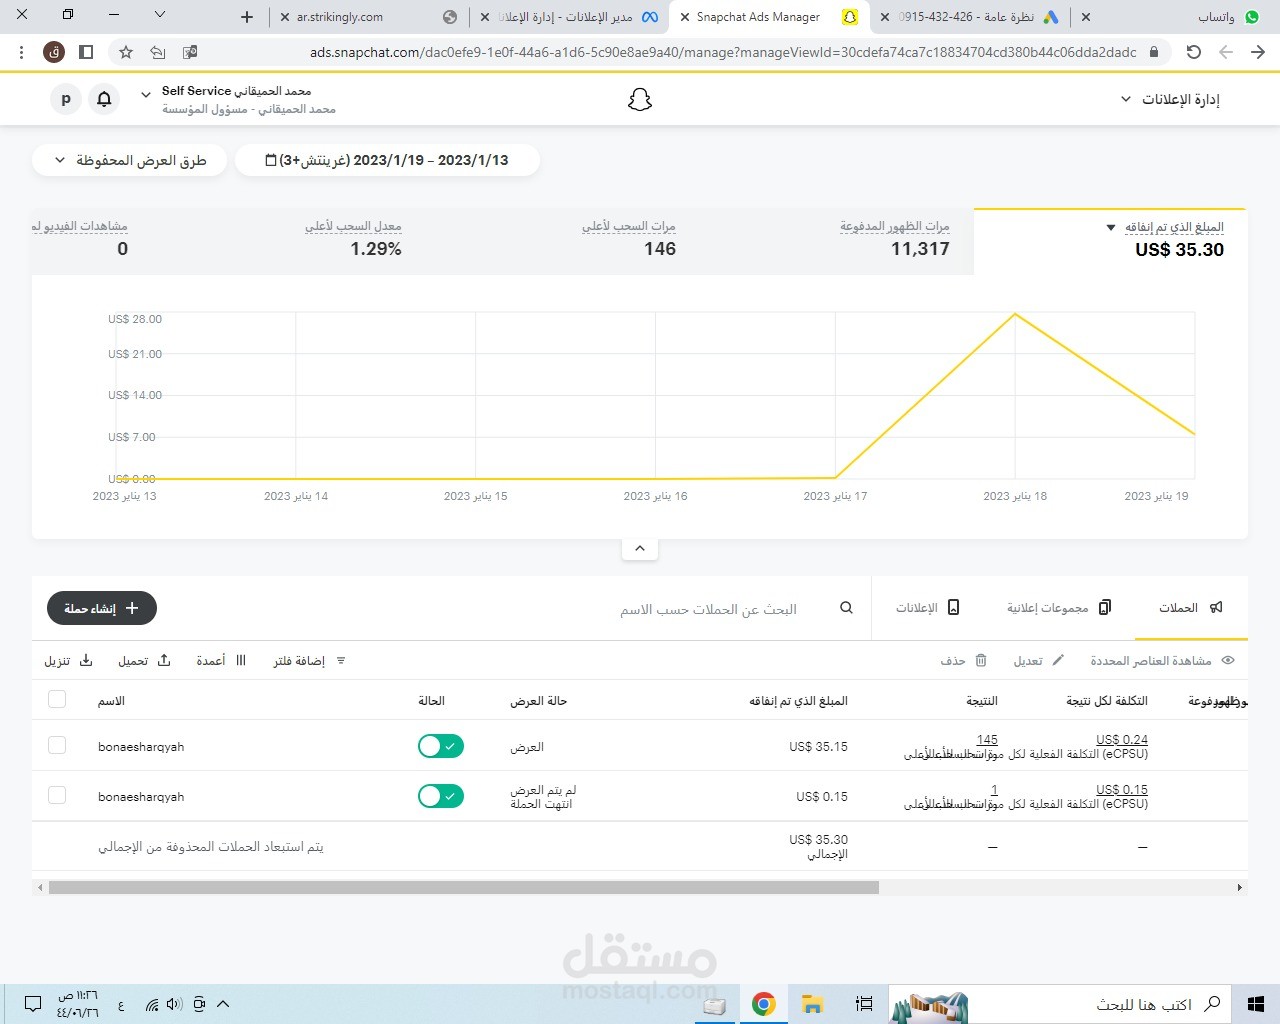Click the upload icon (تحميل)
1280x1024 pixels.
coord(164,660)
